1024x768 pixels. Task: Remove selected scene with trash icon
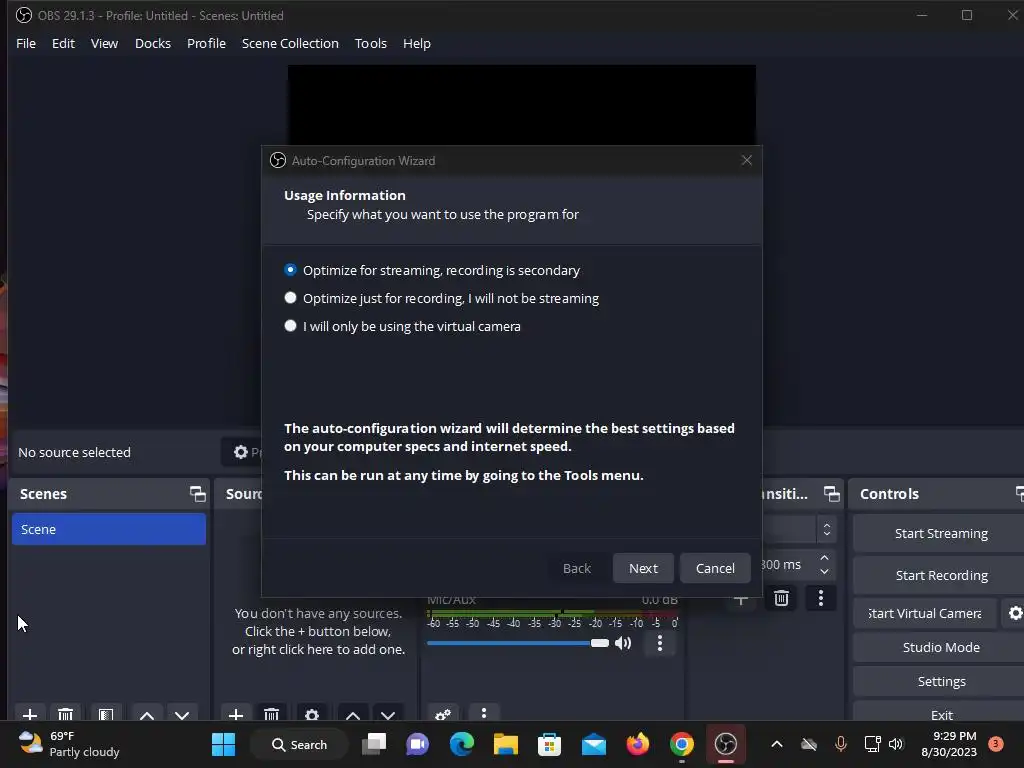(x=65, y=714)
